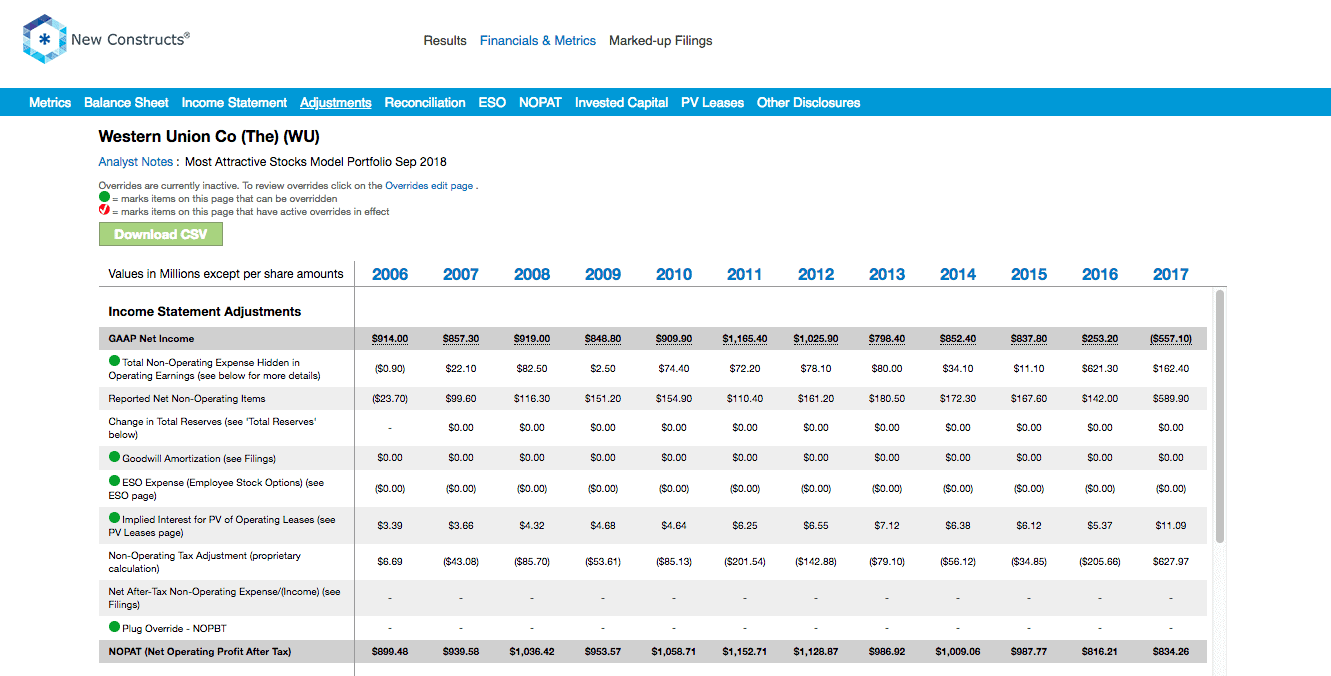Click the Income Statement Adjustments heading

point(205,312)
